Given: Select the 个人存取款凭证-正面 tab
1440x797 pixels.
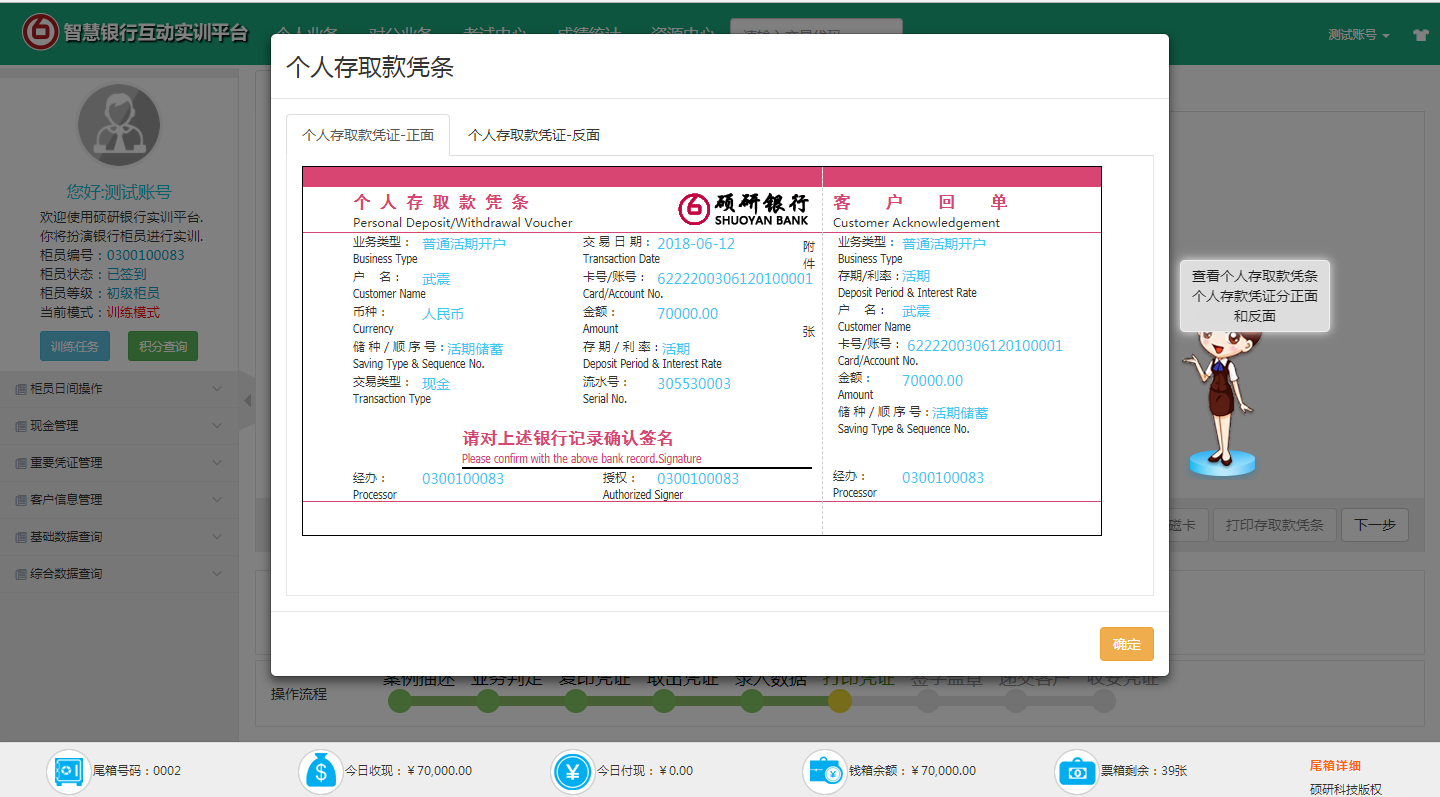Looking at the screenshot, I should coord(368,135).
